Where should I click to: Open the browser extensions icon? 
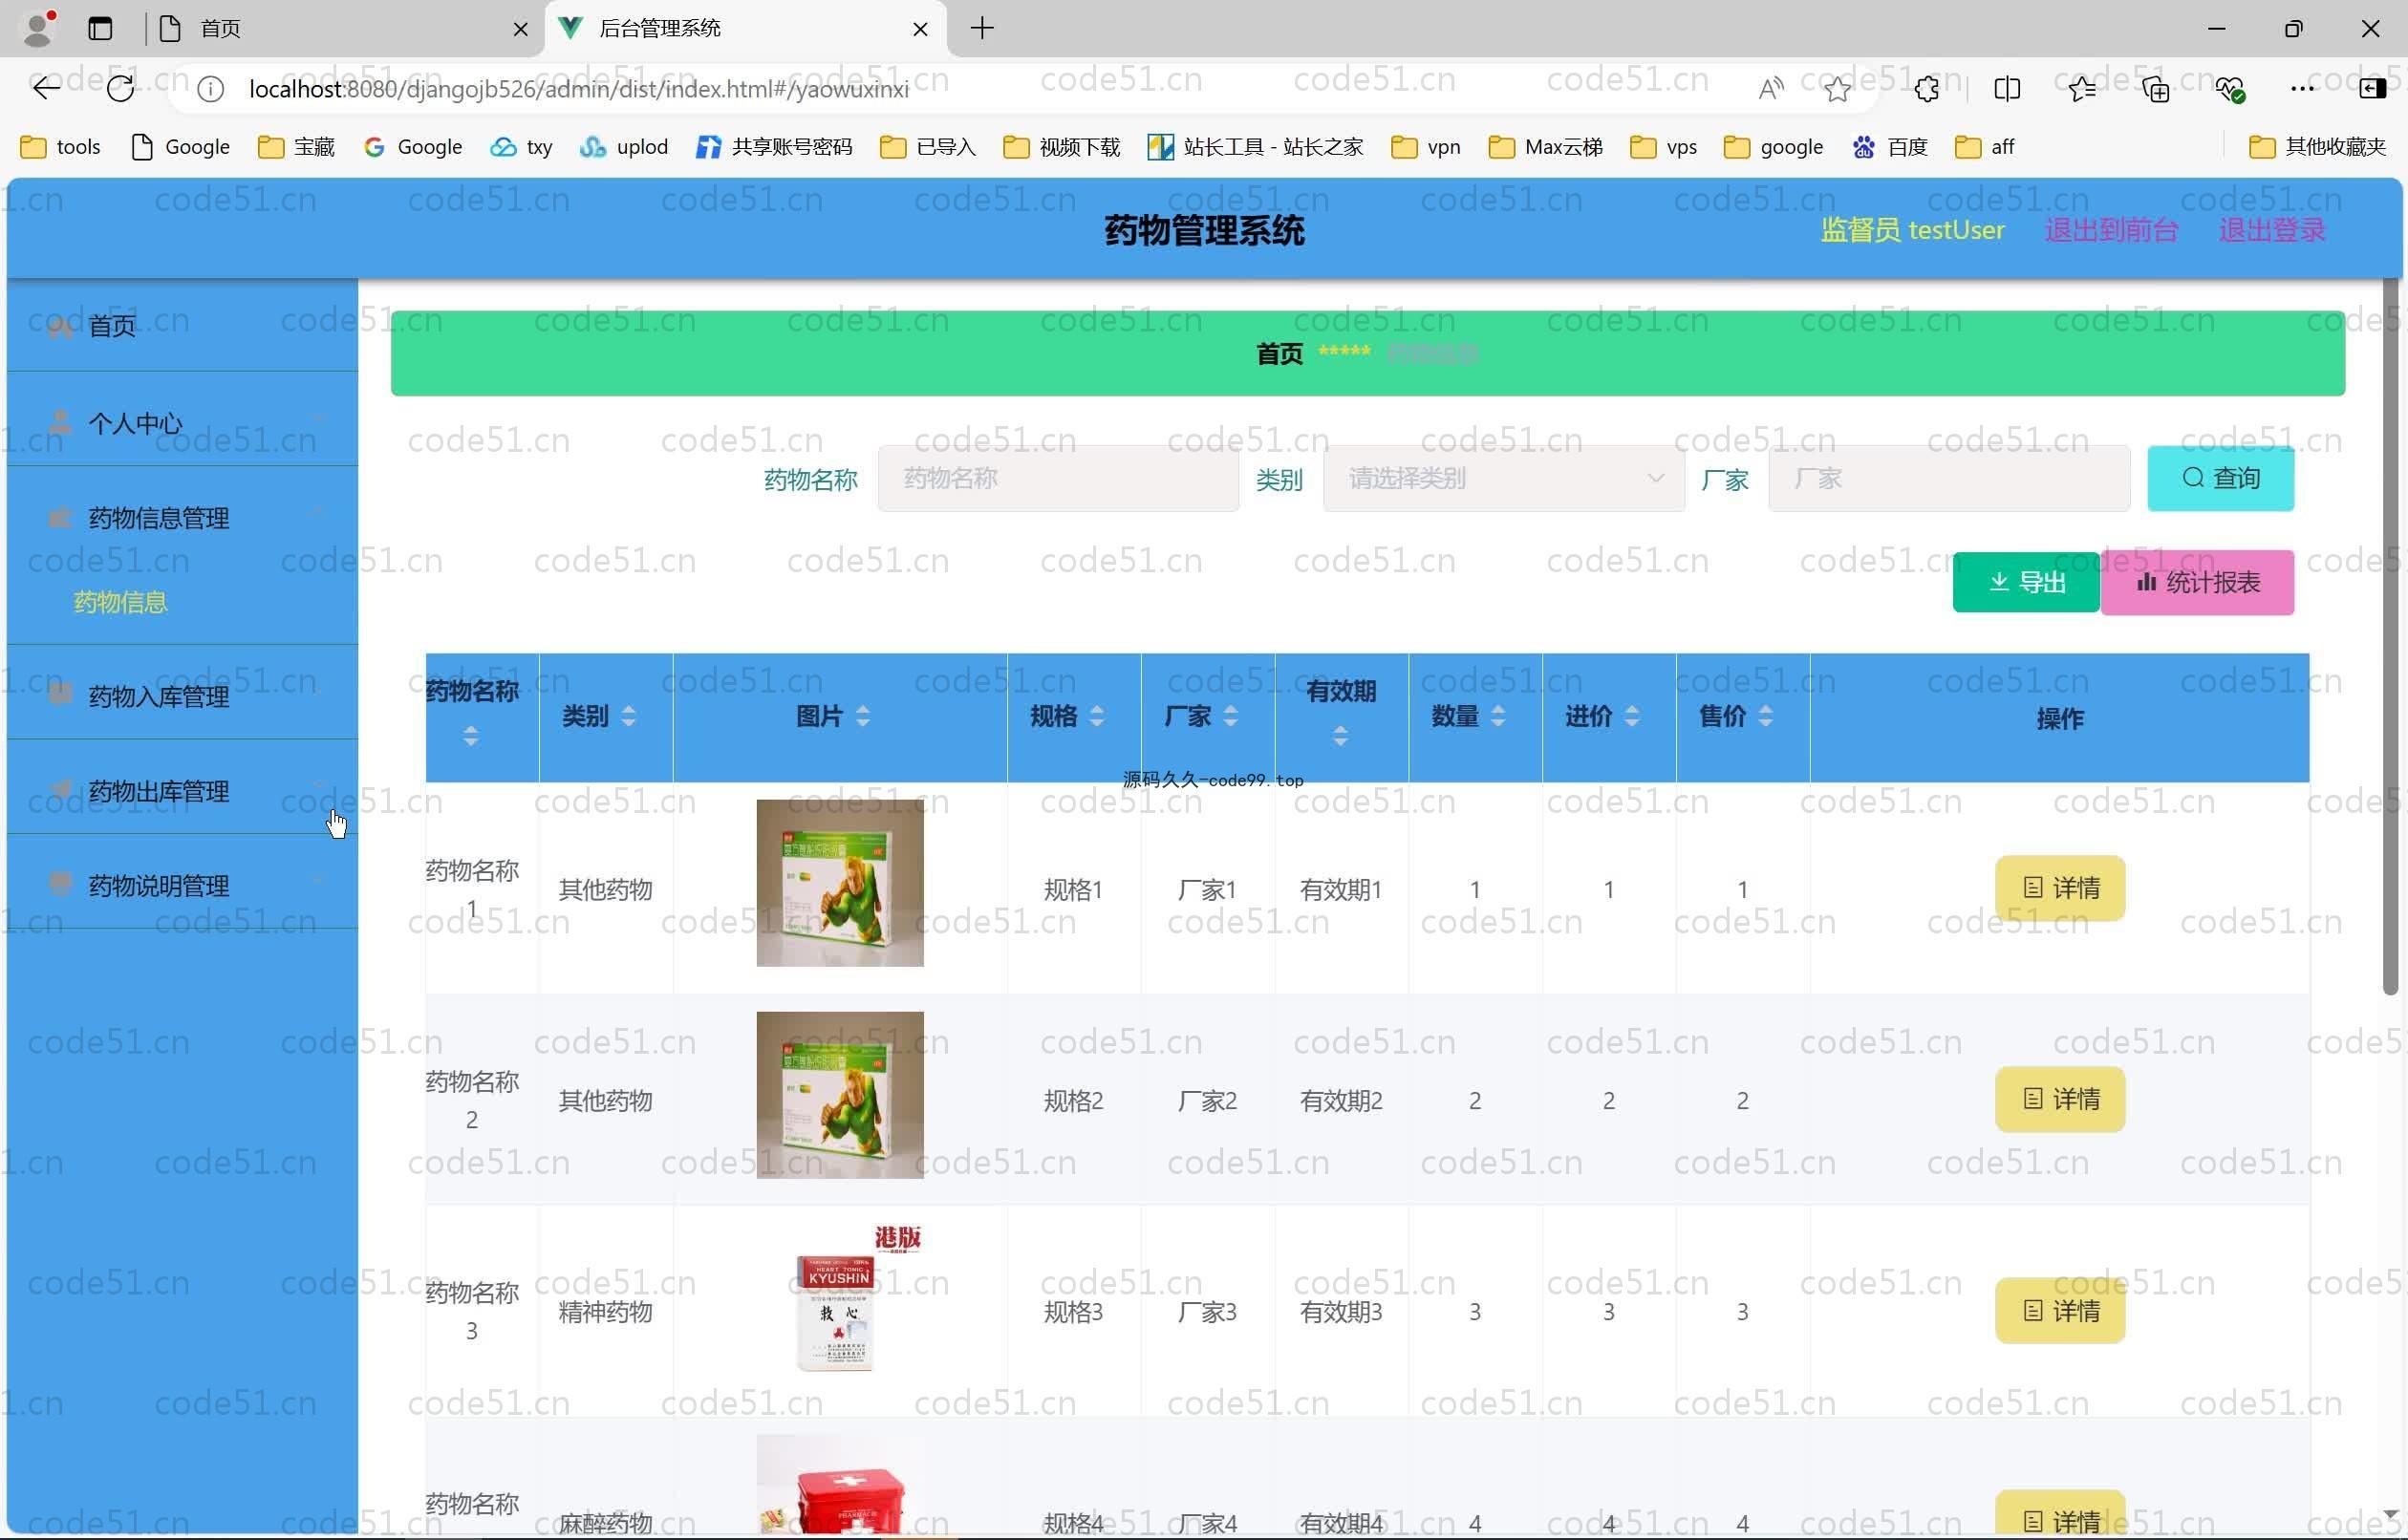tap(1927, 90)
